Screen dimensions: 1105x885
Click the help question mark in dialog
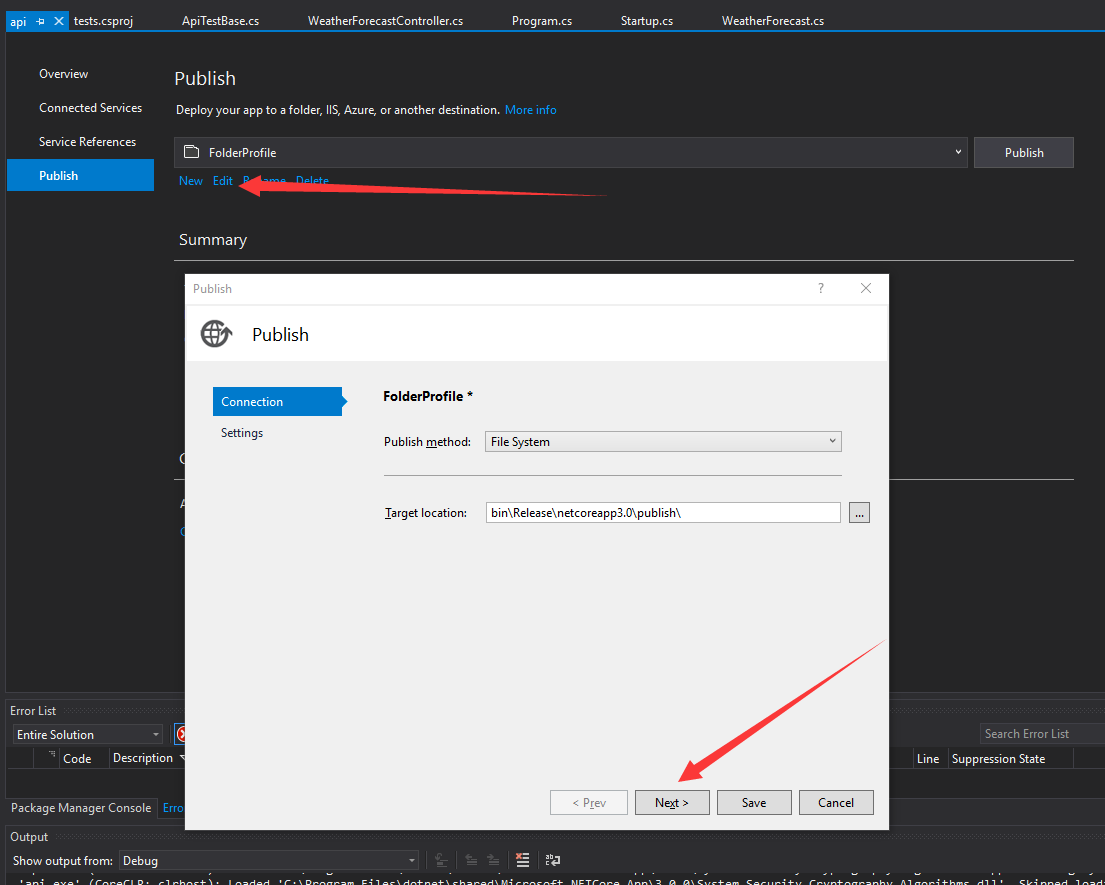pos(820,288)
